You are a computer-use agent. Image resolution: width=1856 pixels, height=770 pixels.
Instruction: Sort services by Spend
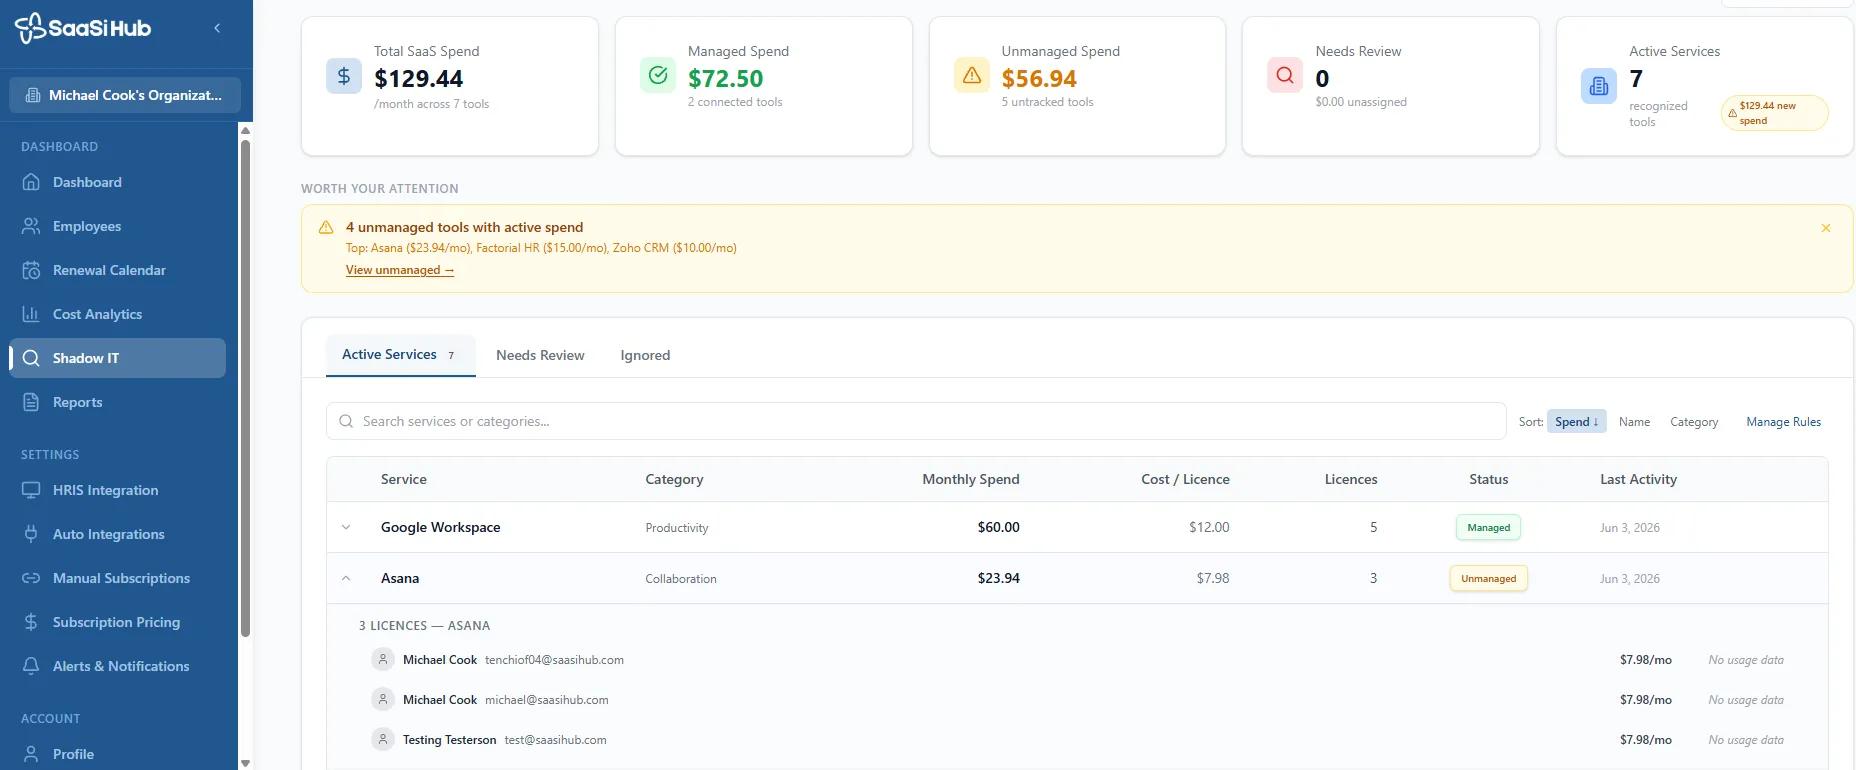(x=1577, y=422)
